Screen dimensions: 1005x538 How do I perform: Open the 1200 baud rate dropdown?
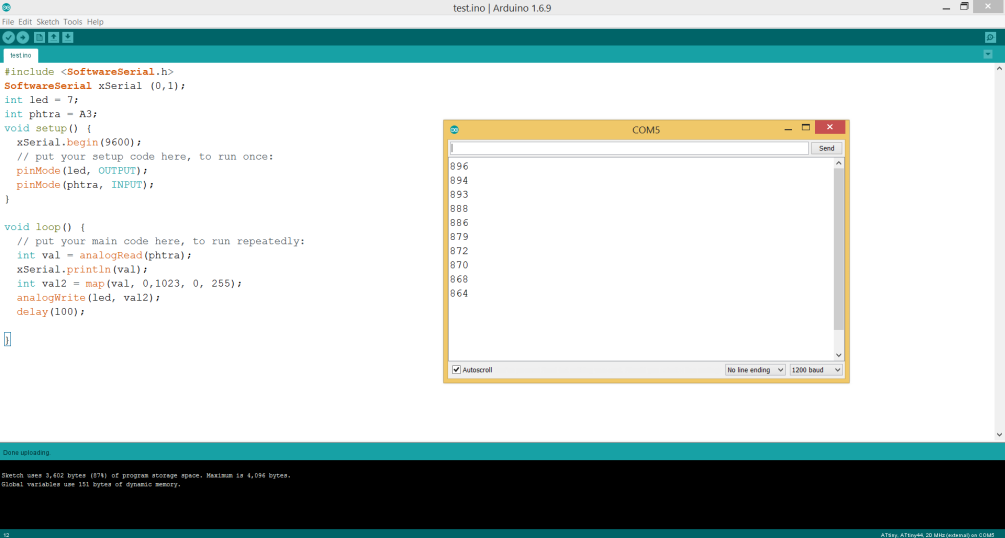pos(816,370)
